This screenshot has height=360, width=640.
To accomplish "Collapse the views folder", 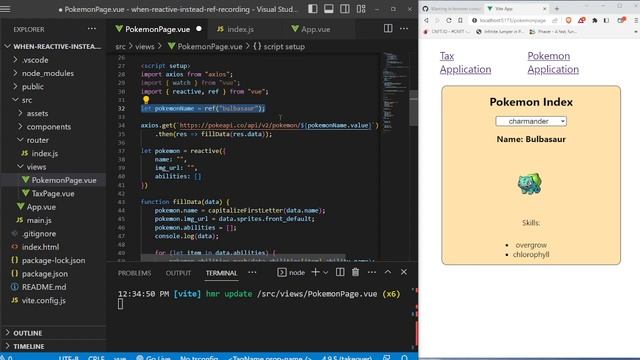I will point(53,167).
